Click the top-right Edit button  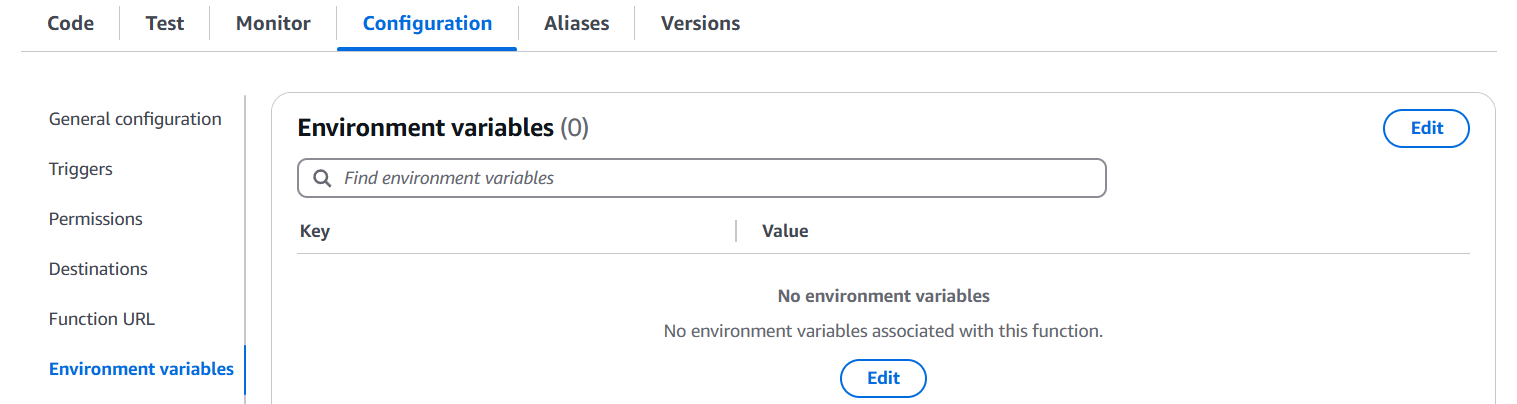click(1426, 128)
